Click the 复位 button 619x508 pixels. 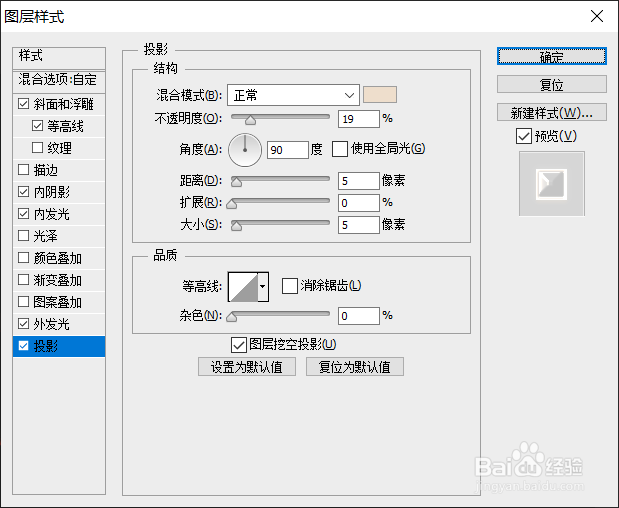[551, 84]
